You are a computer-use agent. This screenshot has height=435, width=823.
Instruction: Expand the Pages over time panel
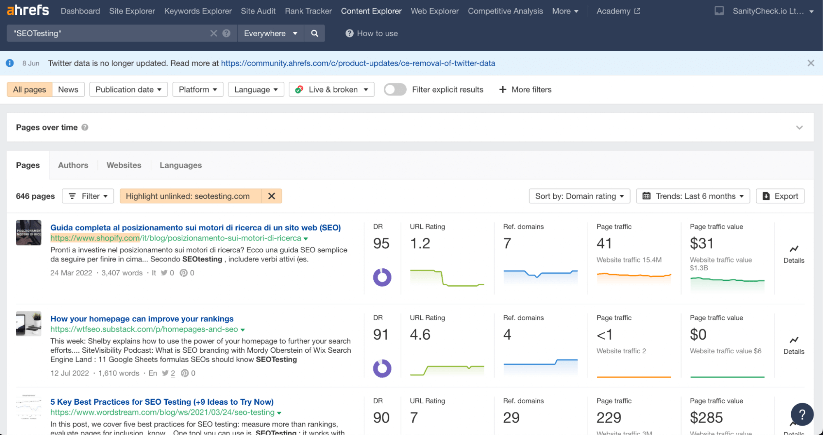(798, 128)
